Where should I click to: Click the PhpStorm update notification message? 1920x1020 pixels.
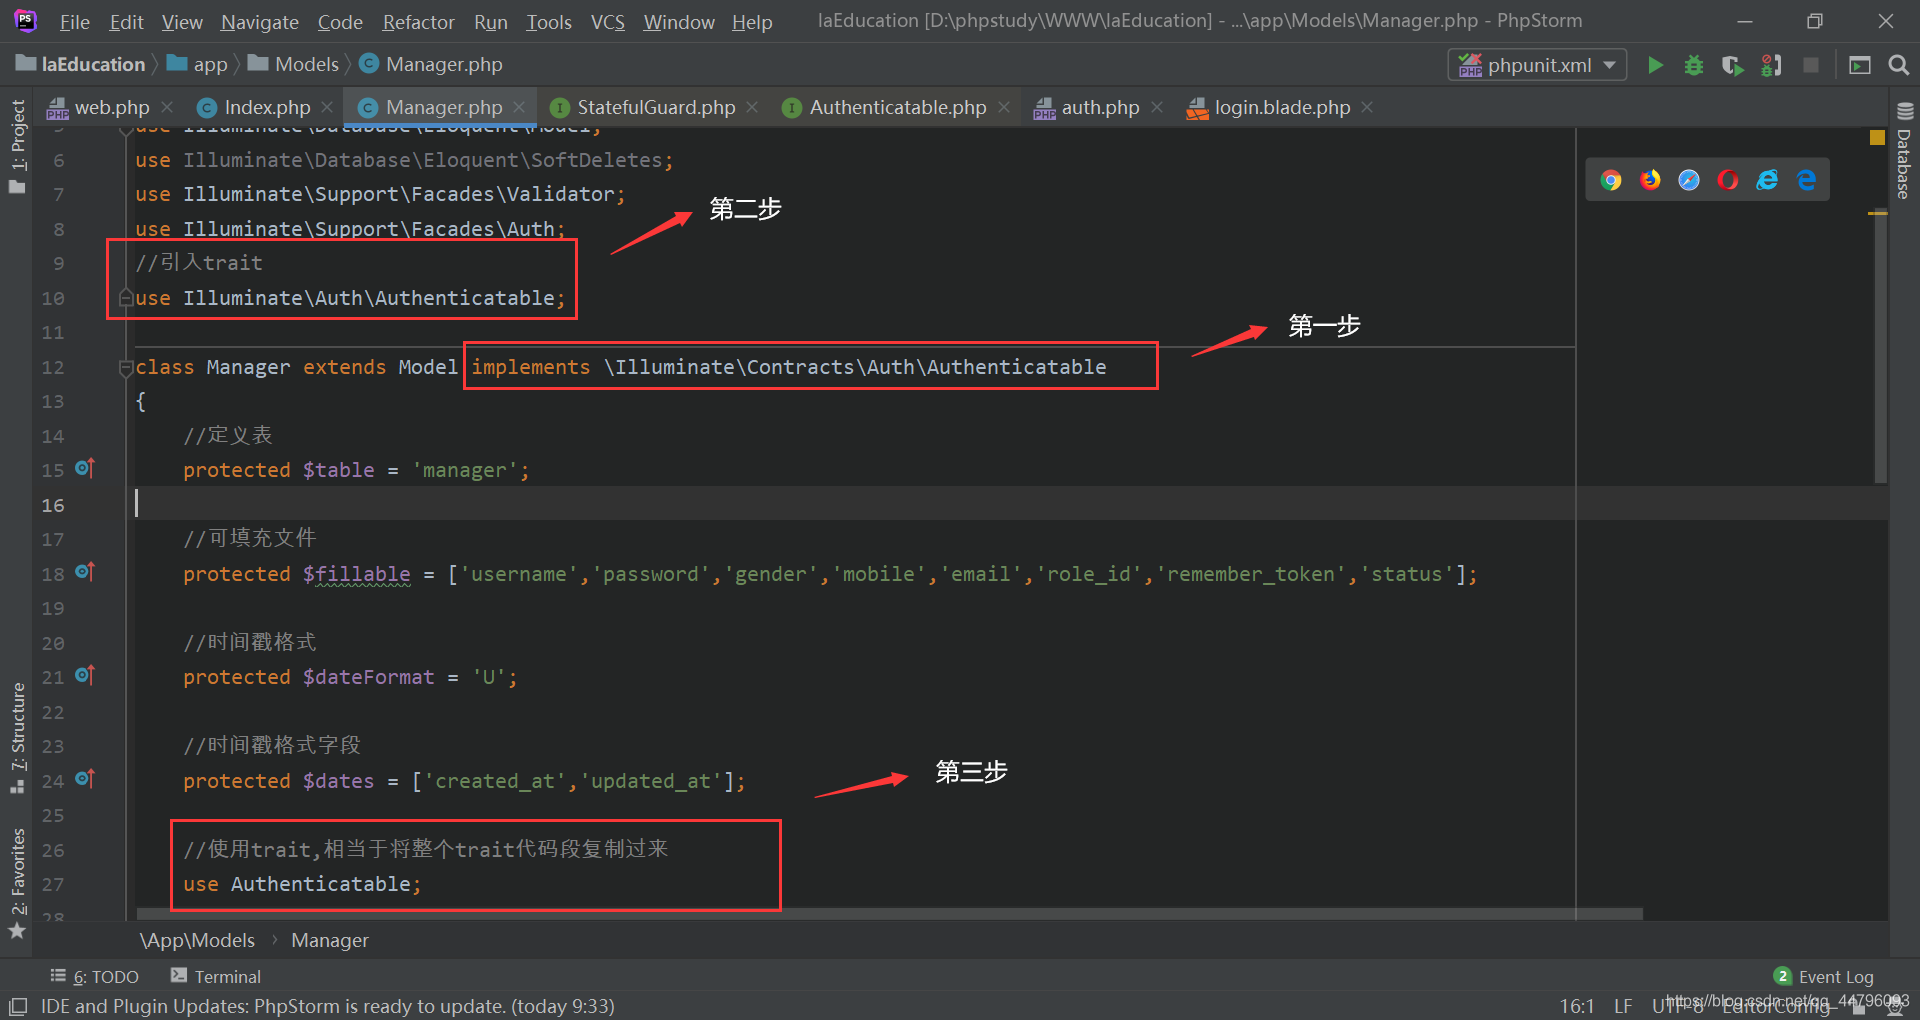point(327,1006)
